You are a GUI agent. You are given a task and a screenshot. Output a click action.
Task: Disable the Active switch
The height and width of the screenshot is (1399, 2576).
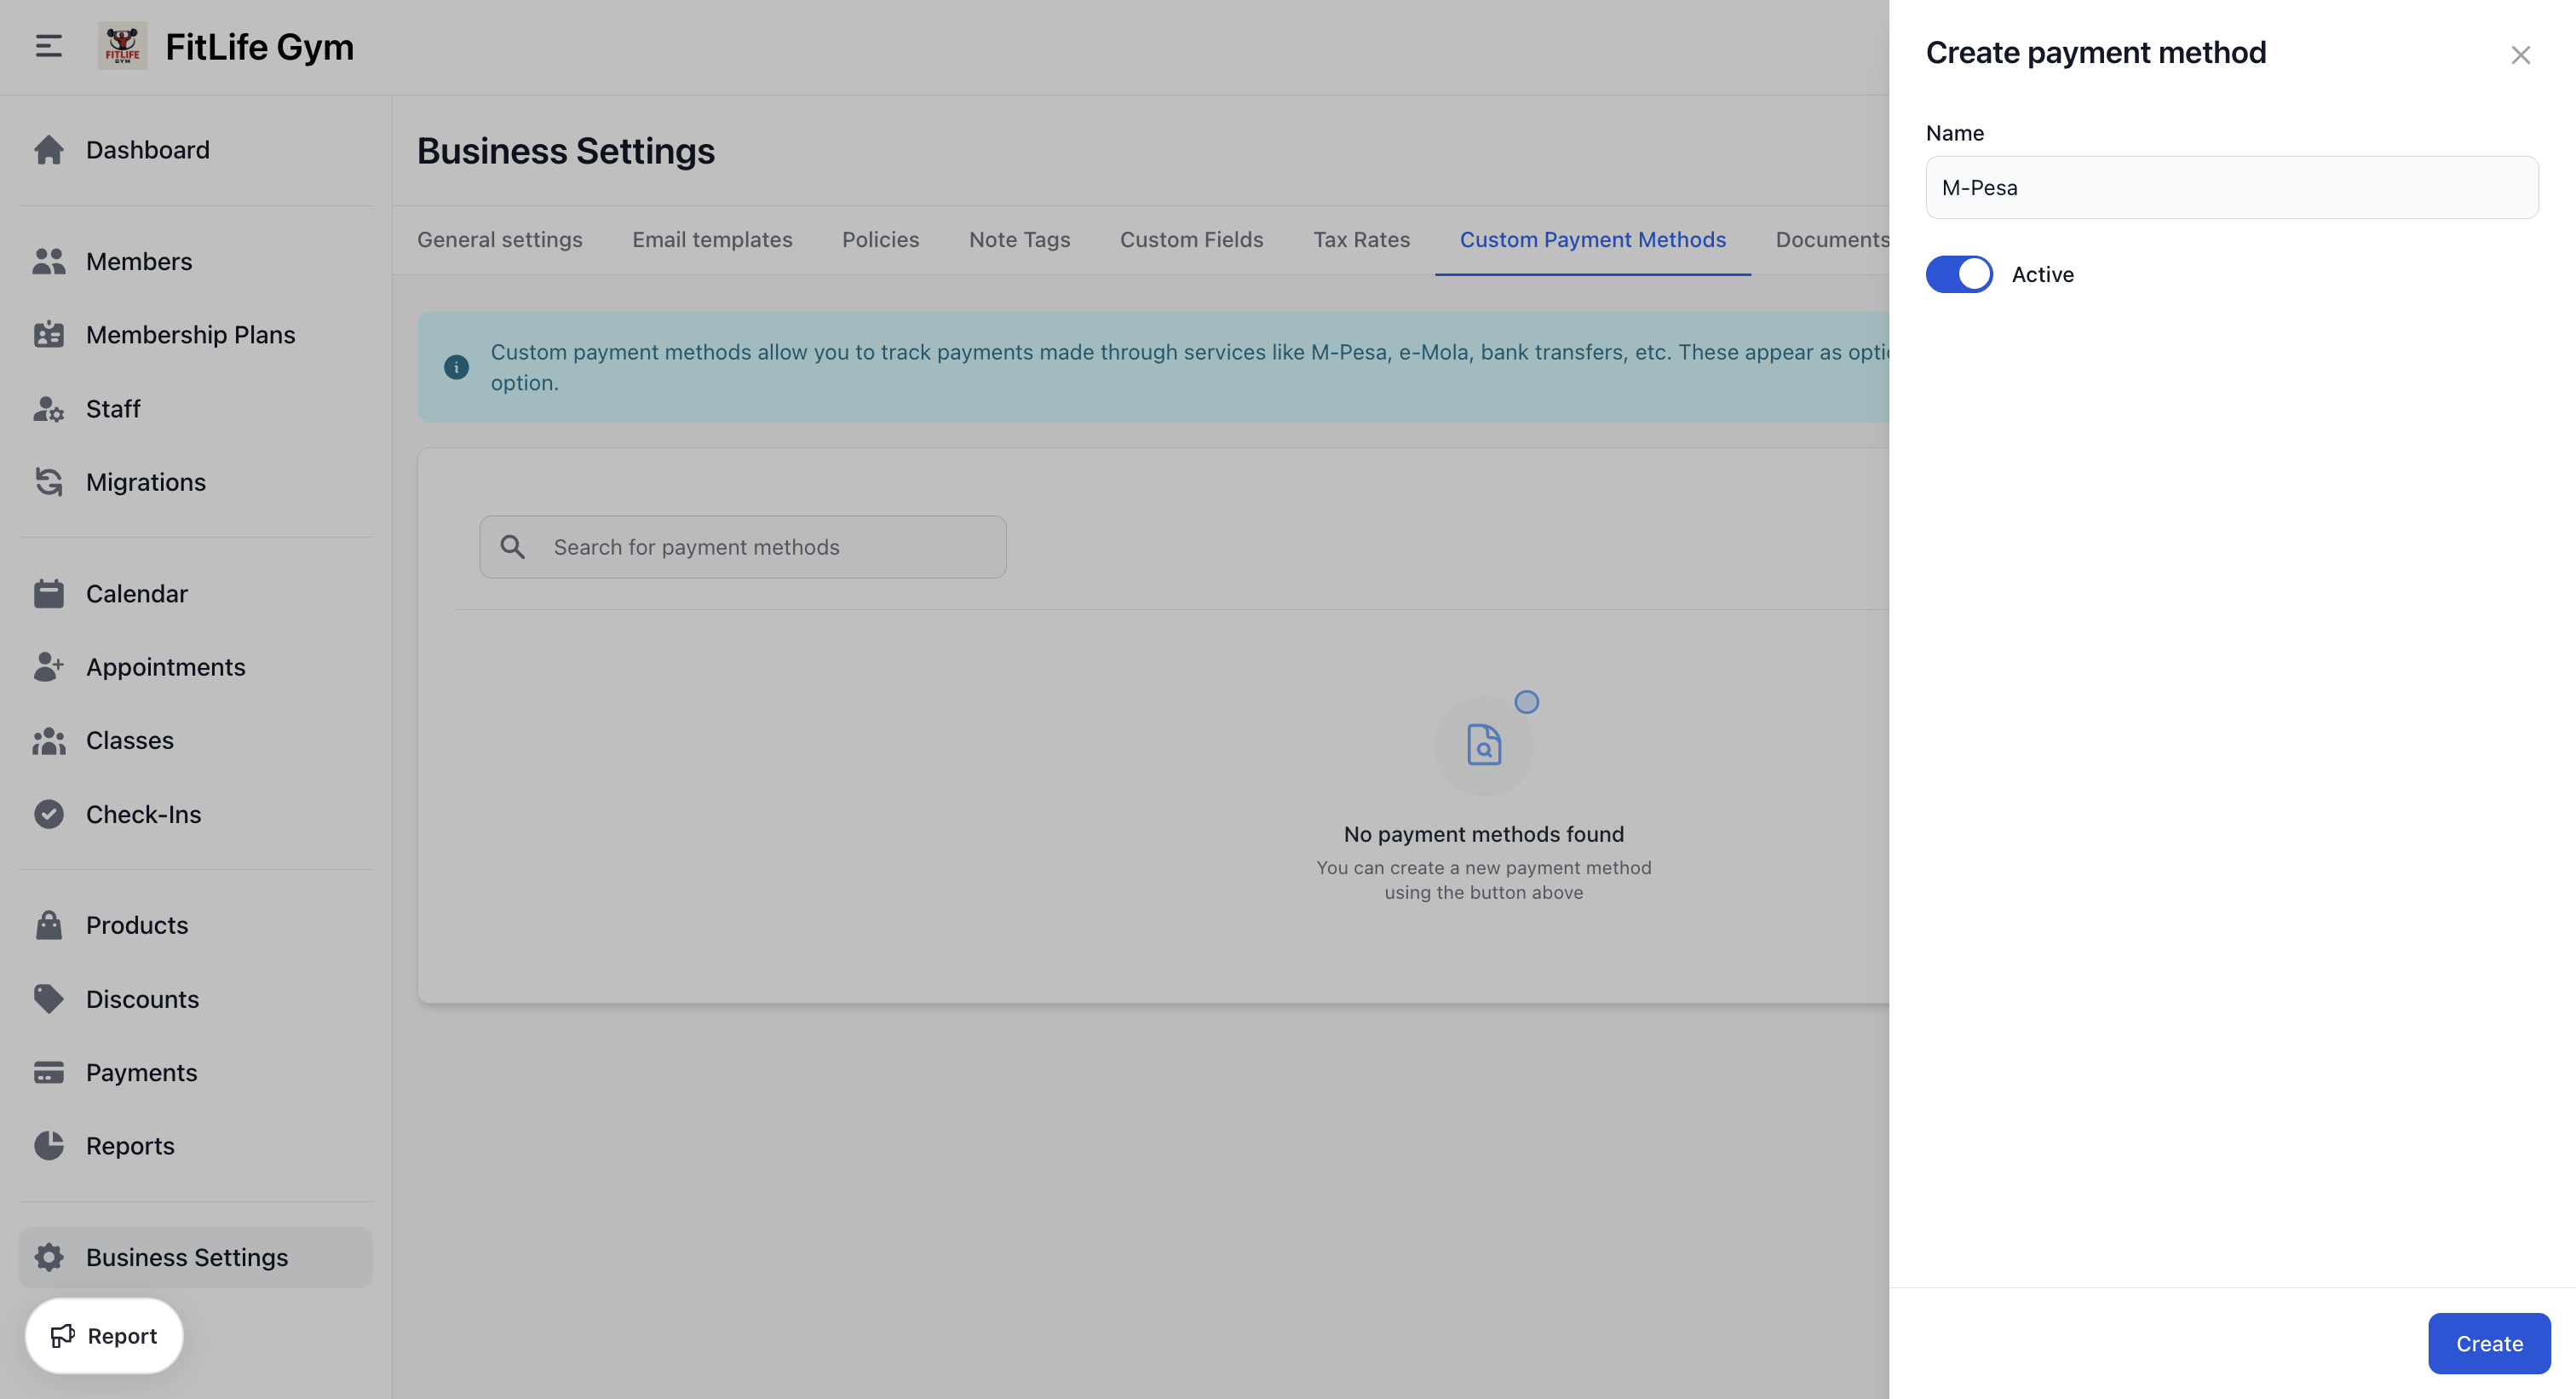(1959, 273)
